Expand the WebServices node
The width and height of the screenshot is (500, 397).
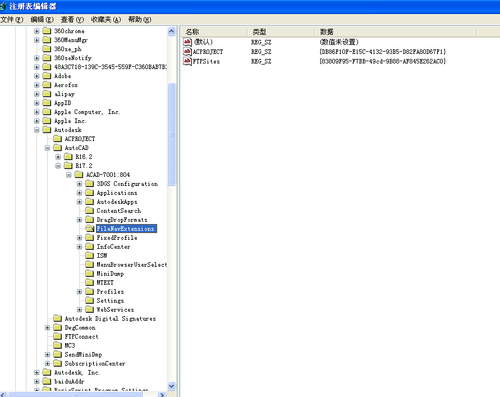pyautogui.click(x=79, y=310)
